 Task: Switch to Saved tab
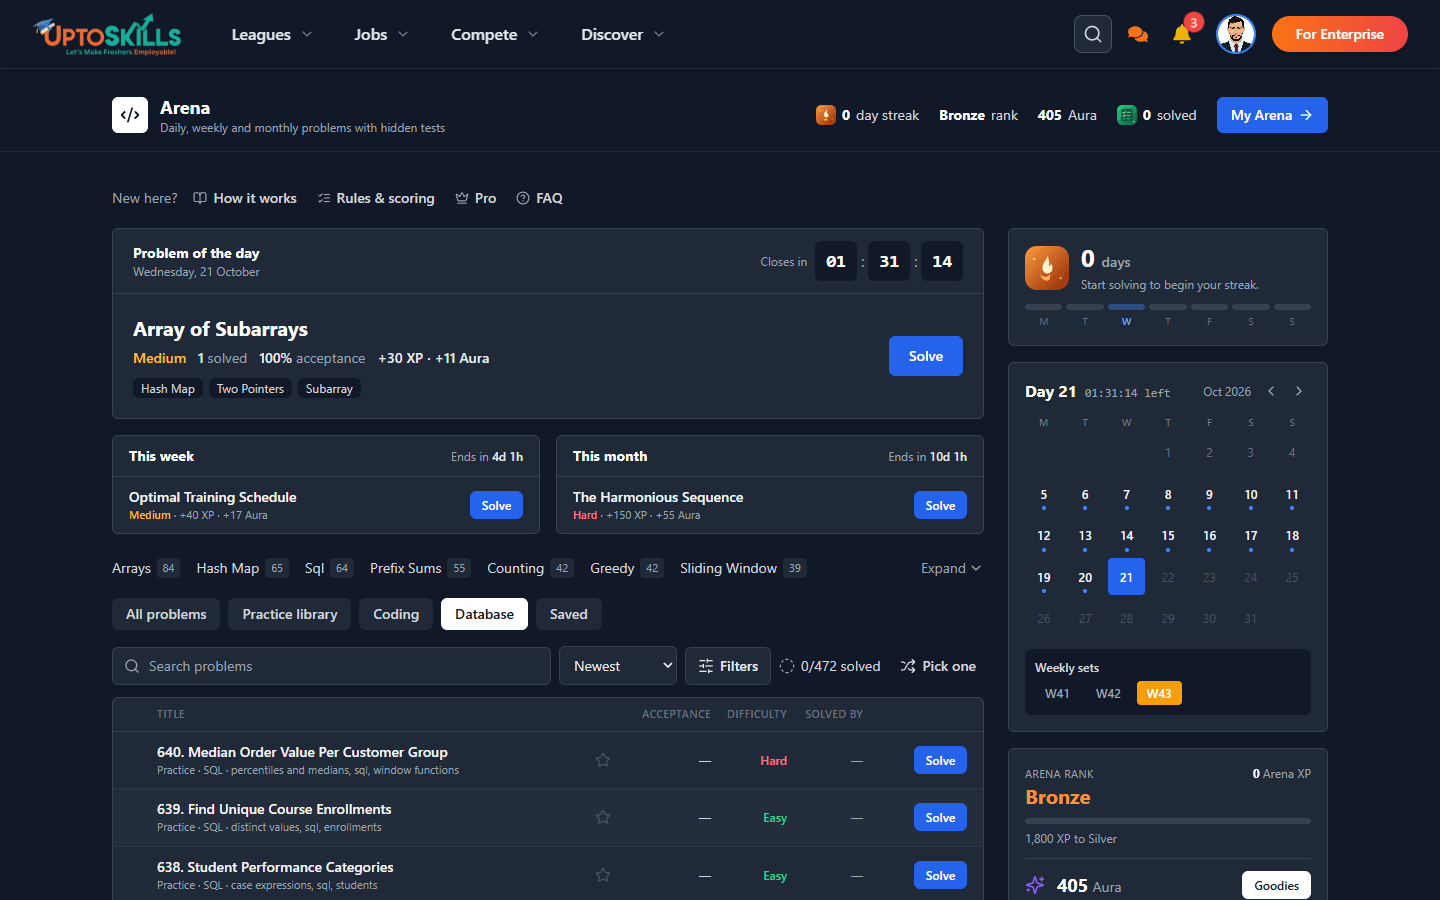569,614
